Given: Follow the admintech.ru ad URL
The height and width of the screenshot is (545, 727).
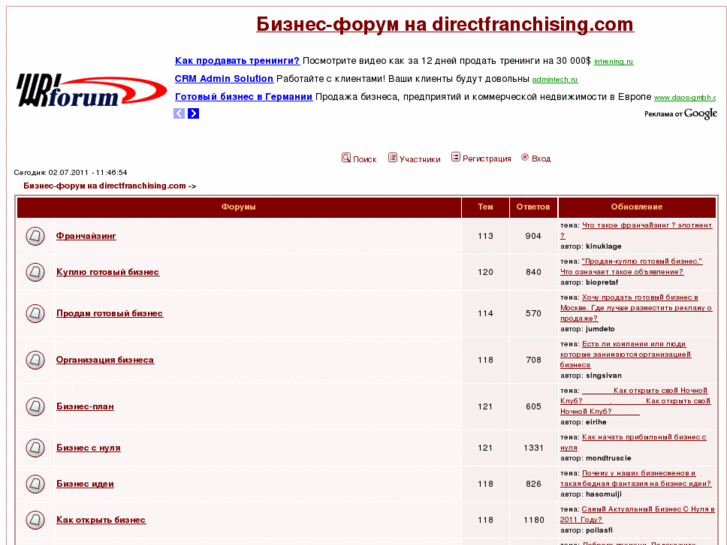Looking at the screenshot, I should click(555, 80).
